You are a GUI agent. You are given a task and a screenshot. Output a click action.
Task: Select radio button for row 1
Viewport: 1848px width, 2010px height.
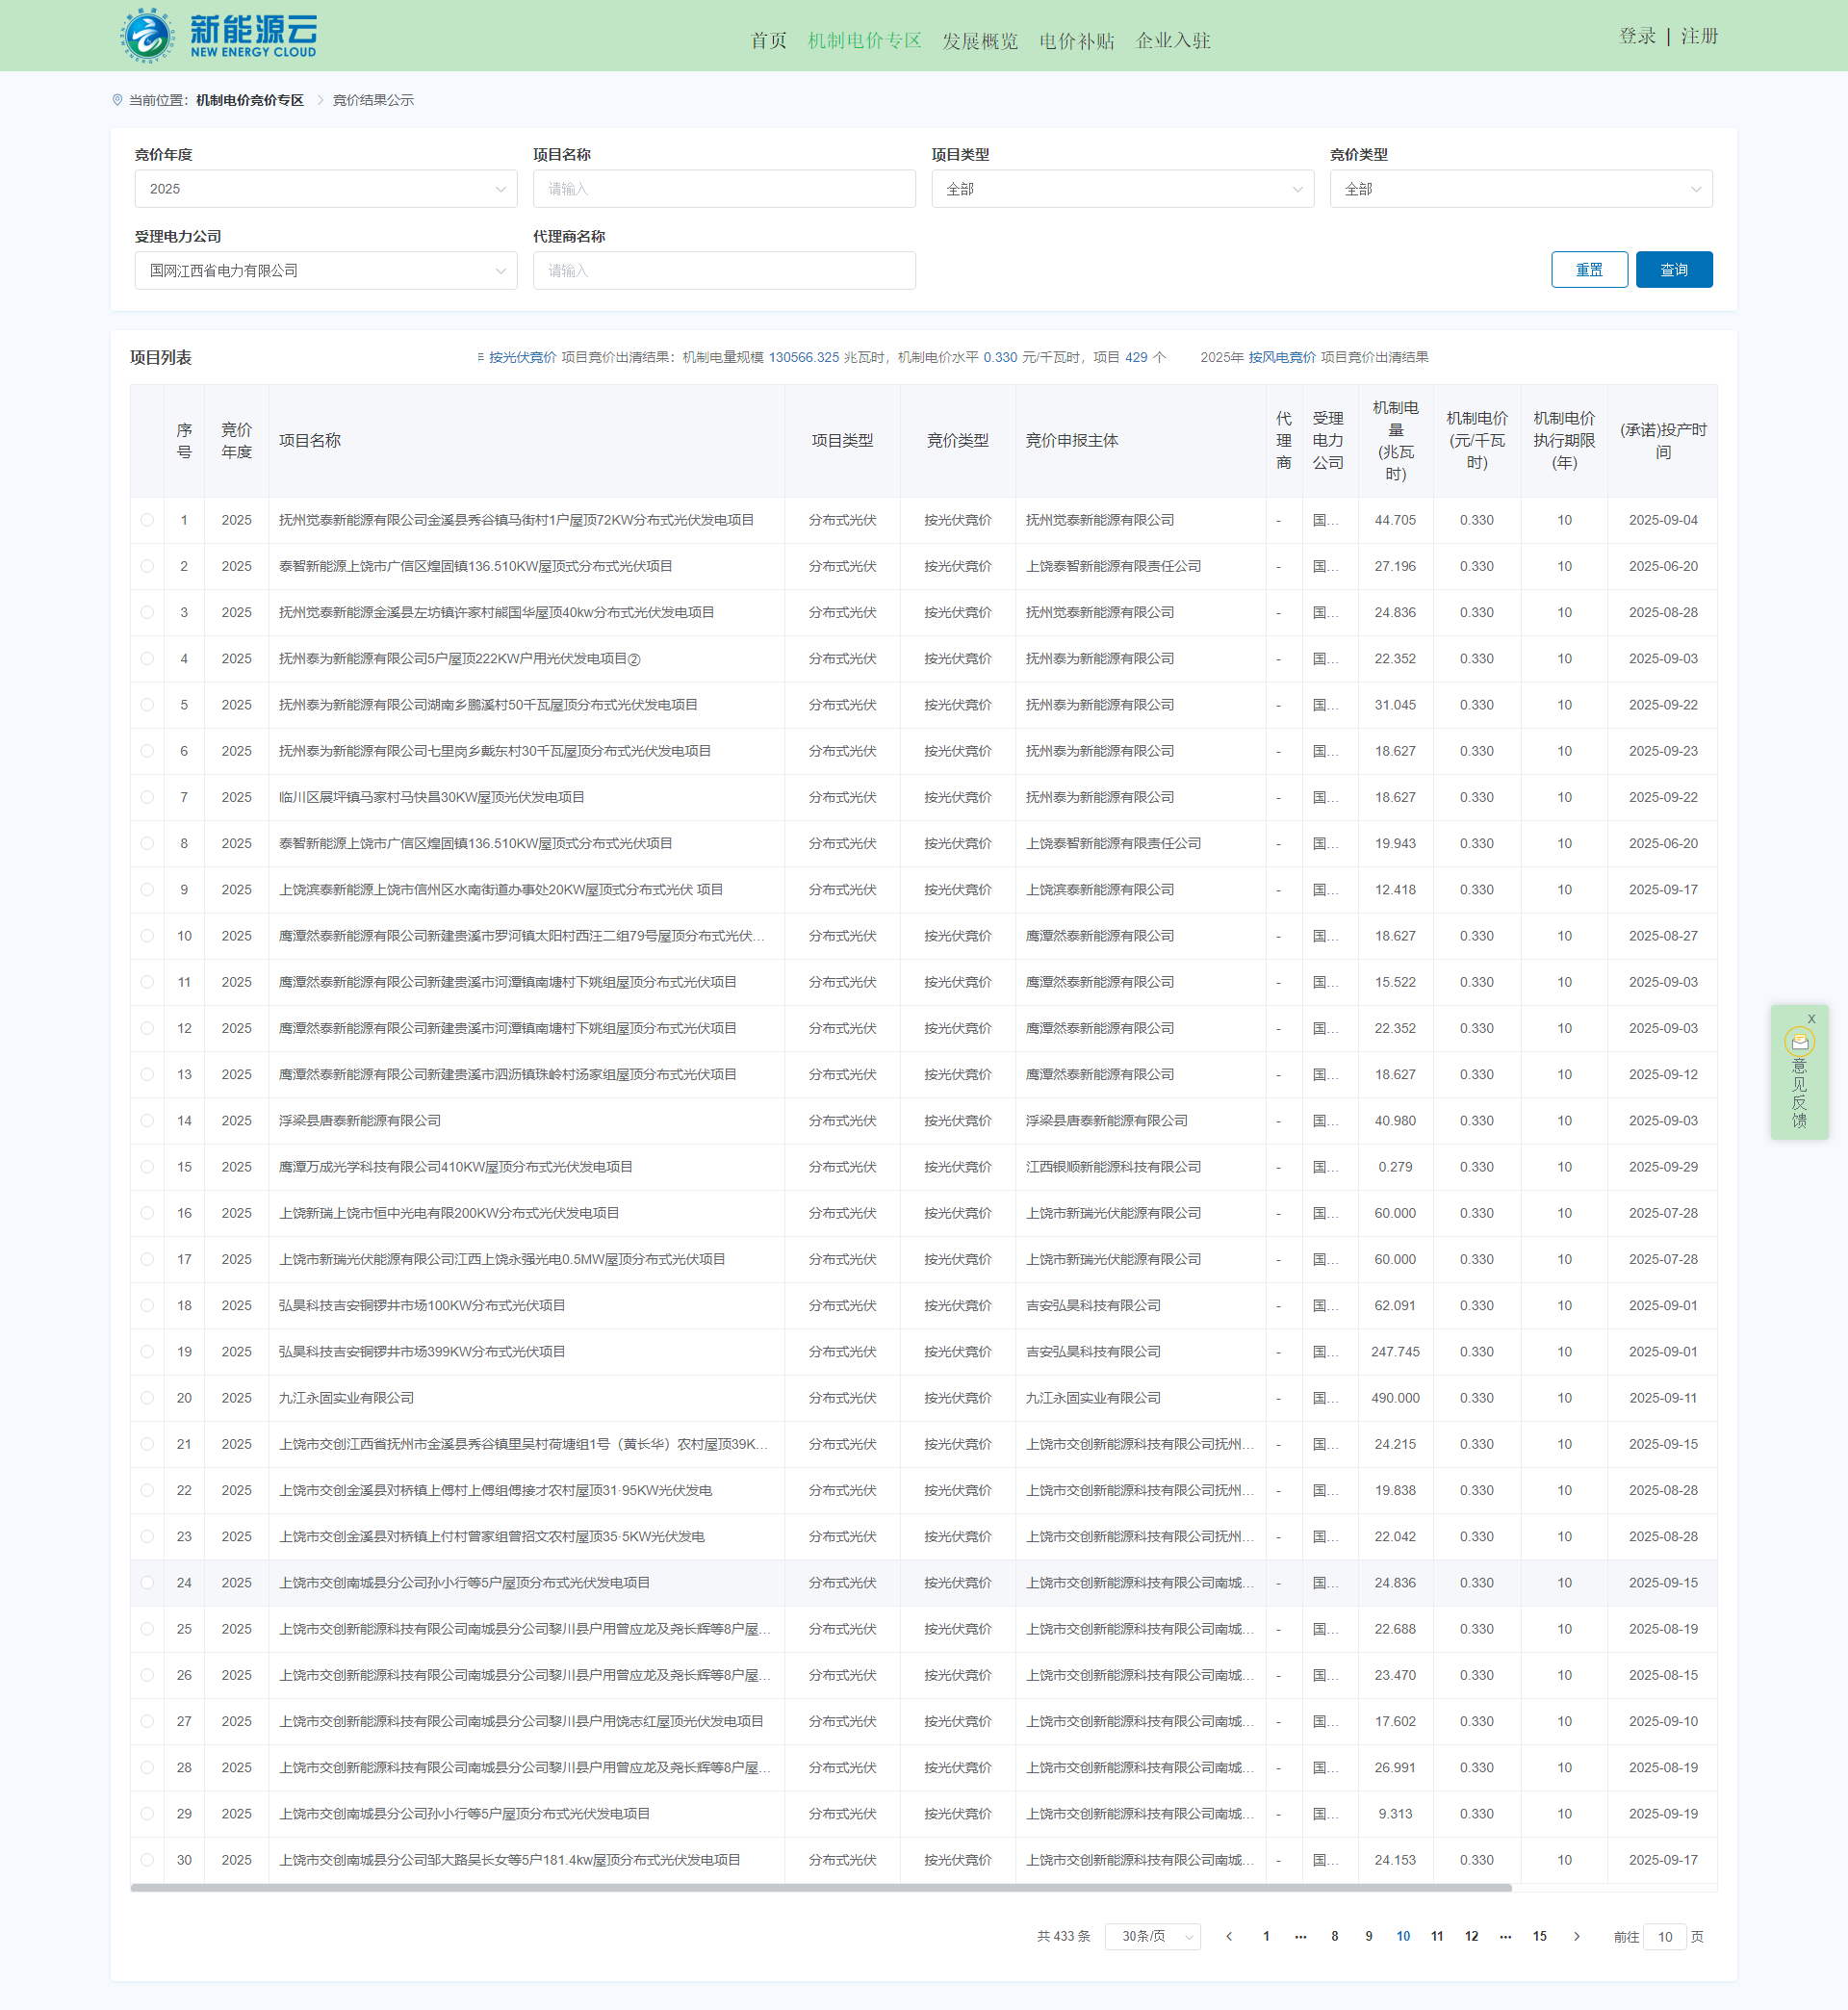148,520
